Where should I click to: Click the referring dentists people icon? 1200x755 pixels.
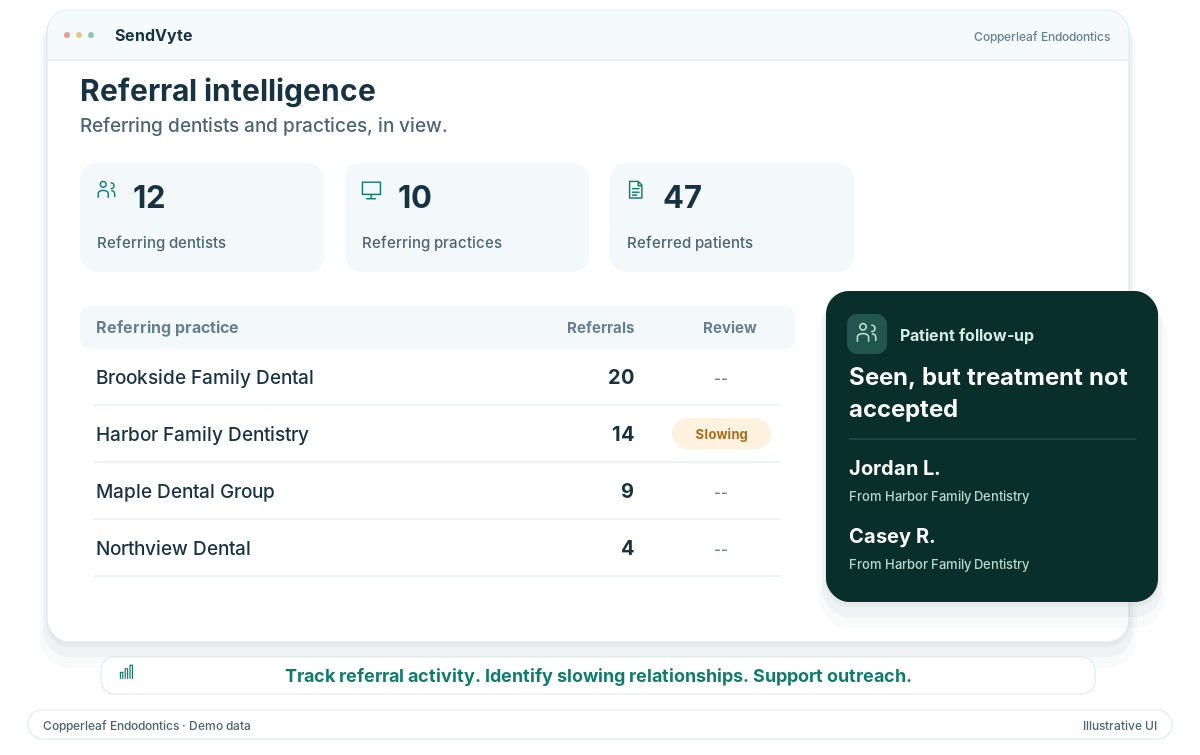pos(107,190)
